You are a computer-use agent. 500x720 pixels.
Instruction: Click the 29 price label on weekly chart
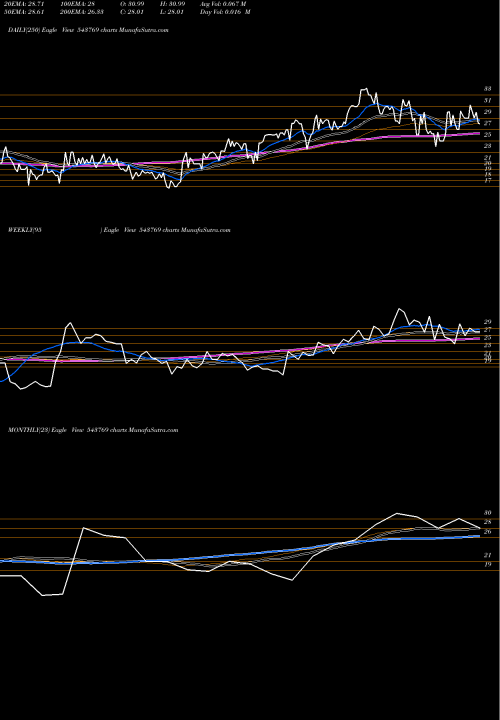pos(488,322)
